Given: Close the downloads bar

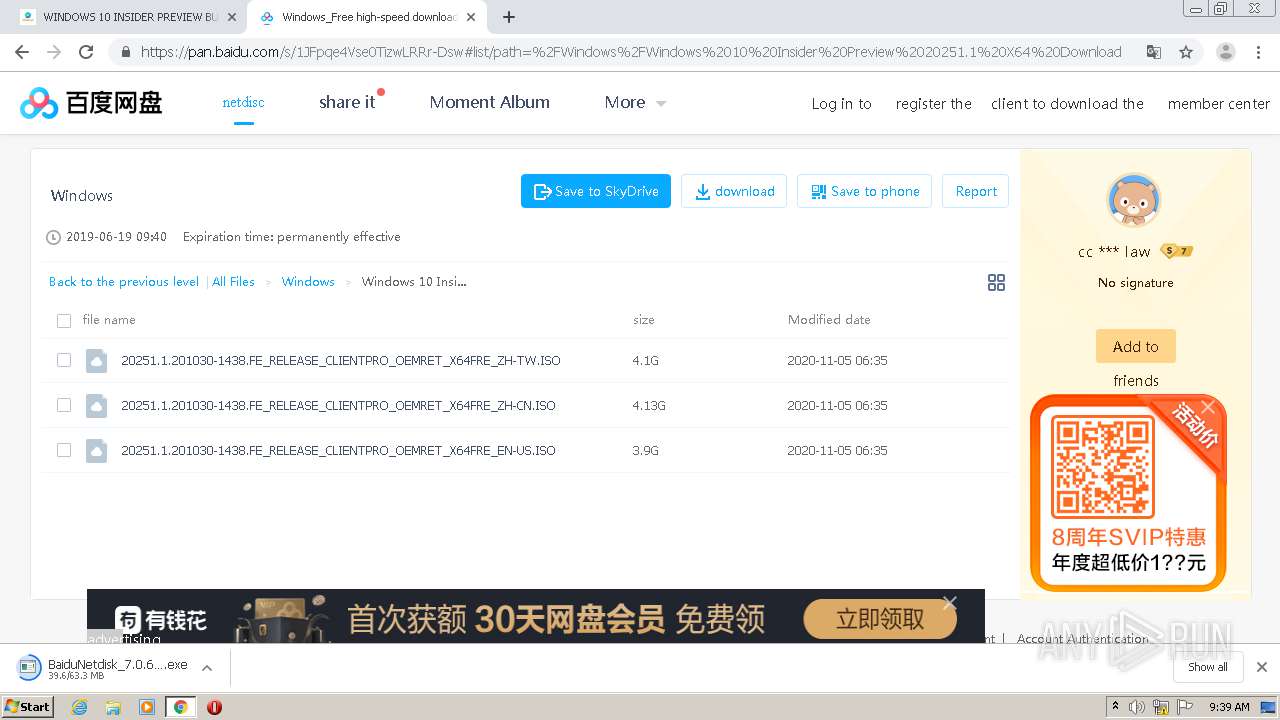Looking at the screenshot, I should [1261, 667].
